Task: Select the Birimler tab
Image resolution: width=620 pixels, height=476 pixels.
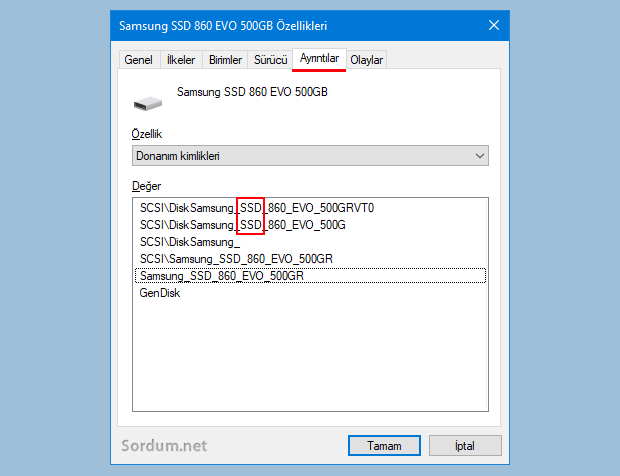Action: [x=225, y=60]
